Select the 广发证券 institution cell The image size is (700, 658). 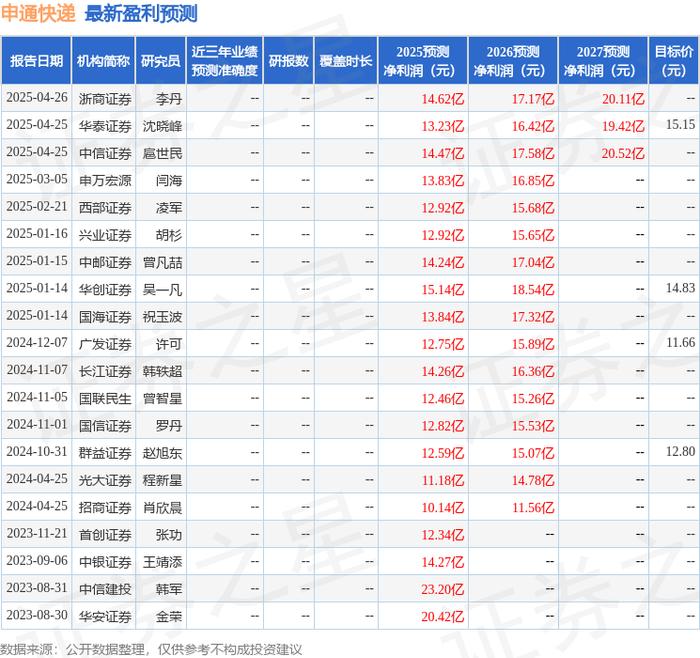coord(105,344)
